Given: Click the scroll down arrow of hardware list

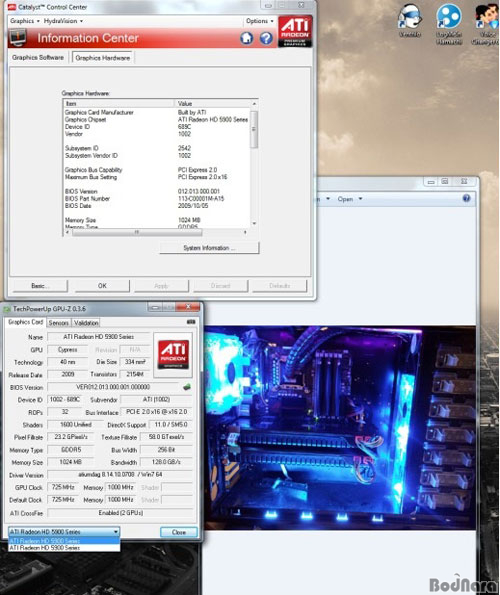Looking at the screenshot, I should pyautogui.click(x=254, y=224).
